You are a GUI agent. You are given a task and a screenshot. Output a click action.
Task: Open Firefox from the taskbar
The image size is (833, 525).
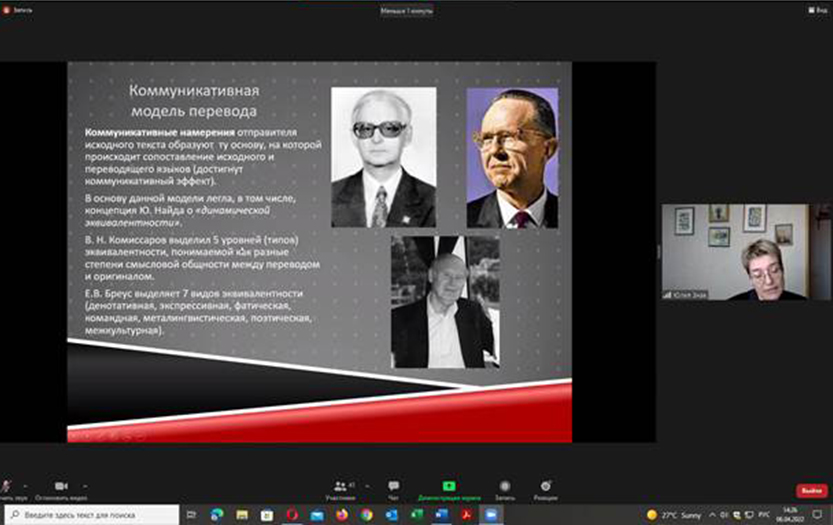pos(342,515)
